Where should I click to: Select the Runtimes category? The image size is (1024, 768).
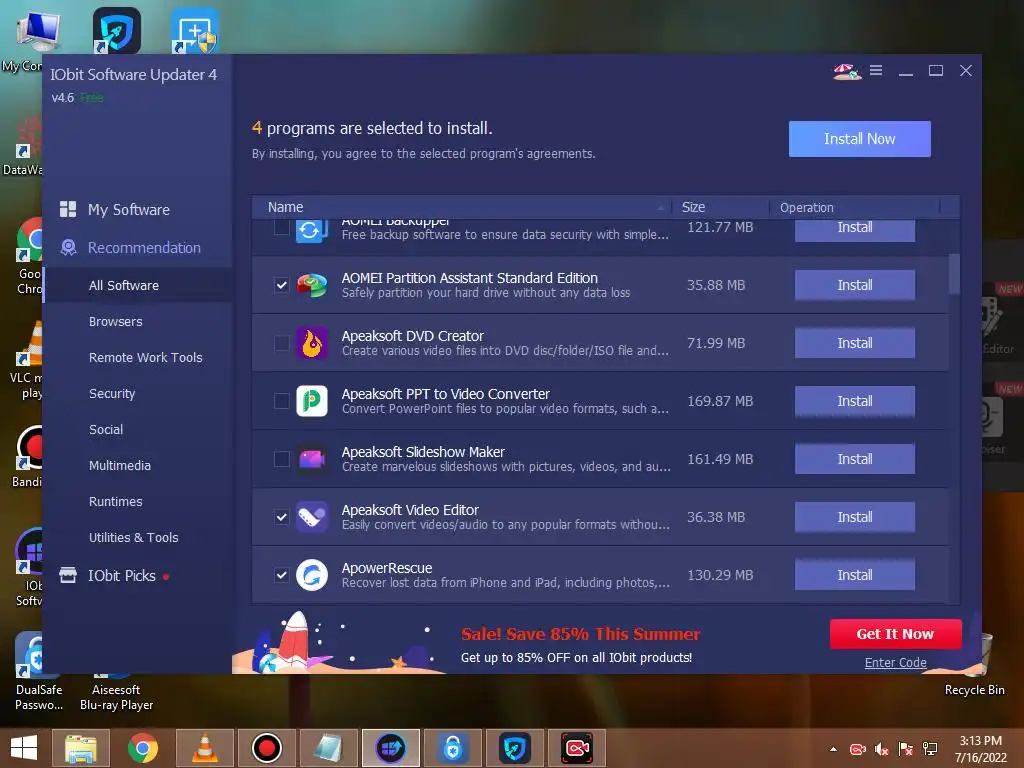[x=116, y=501]
